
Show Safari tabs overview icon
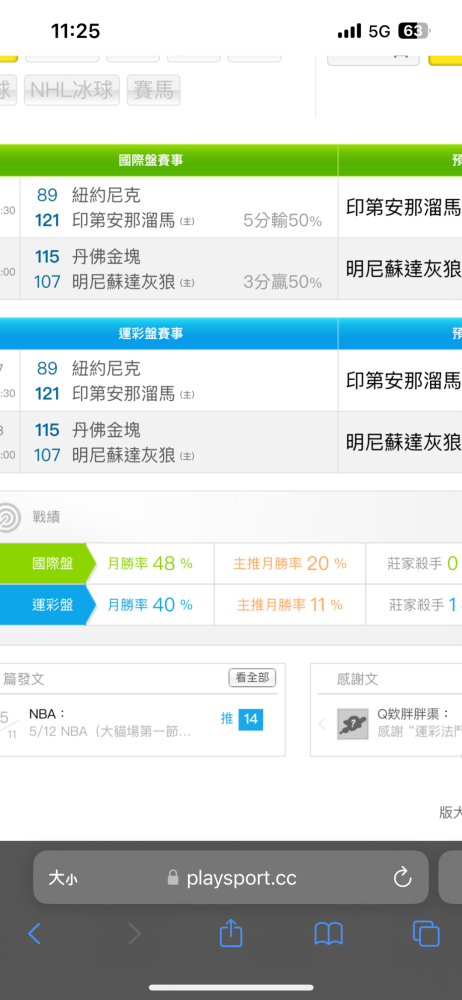click(x=426, y=934)
